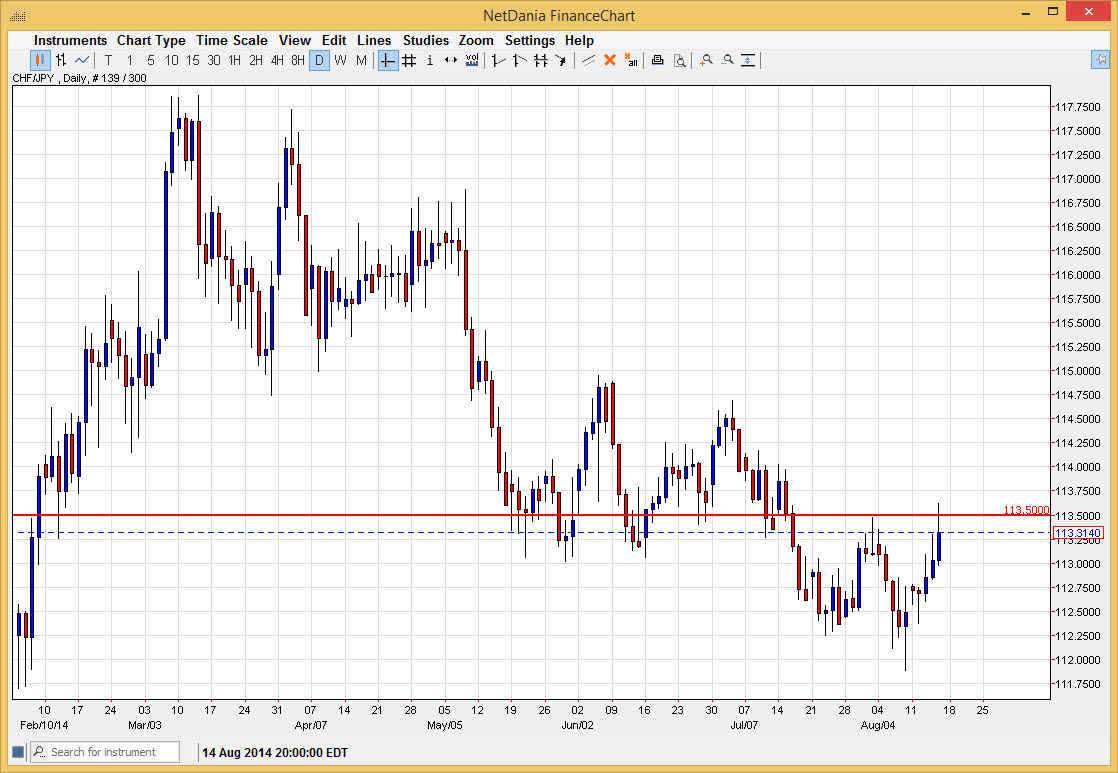Toggle the Daily timeframe button
The image size is (1118, 773).
tap(319, 61)
